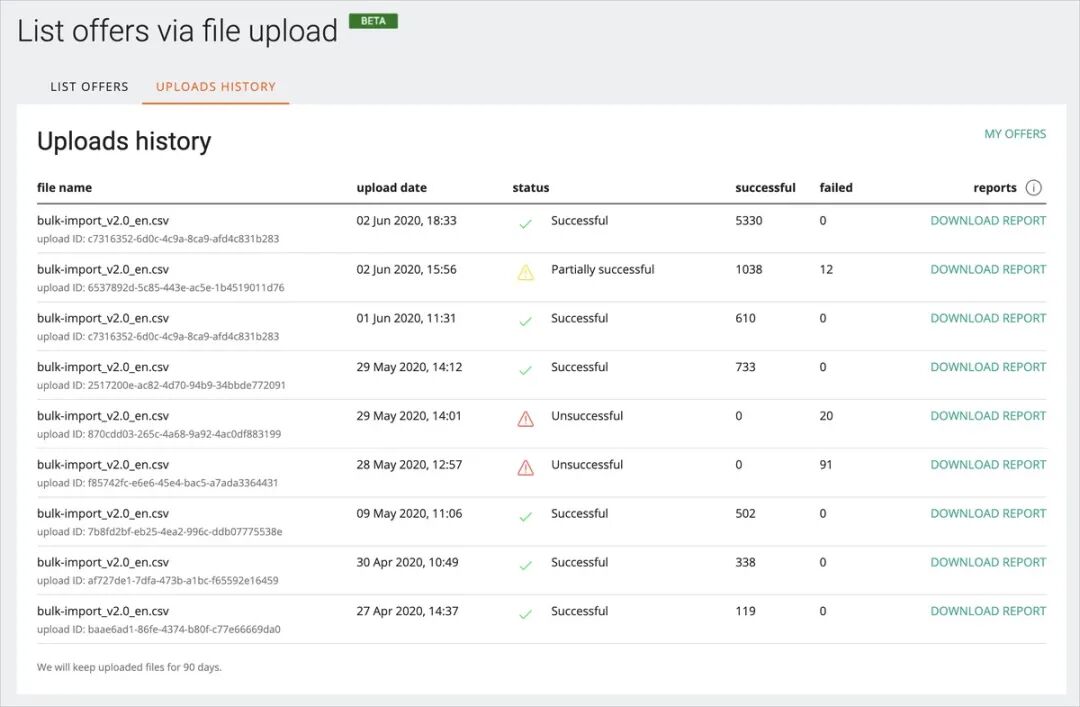
Task: Click the 'failed' column header
Action: pos(836,187)
